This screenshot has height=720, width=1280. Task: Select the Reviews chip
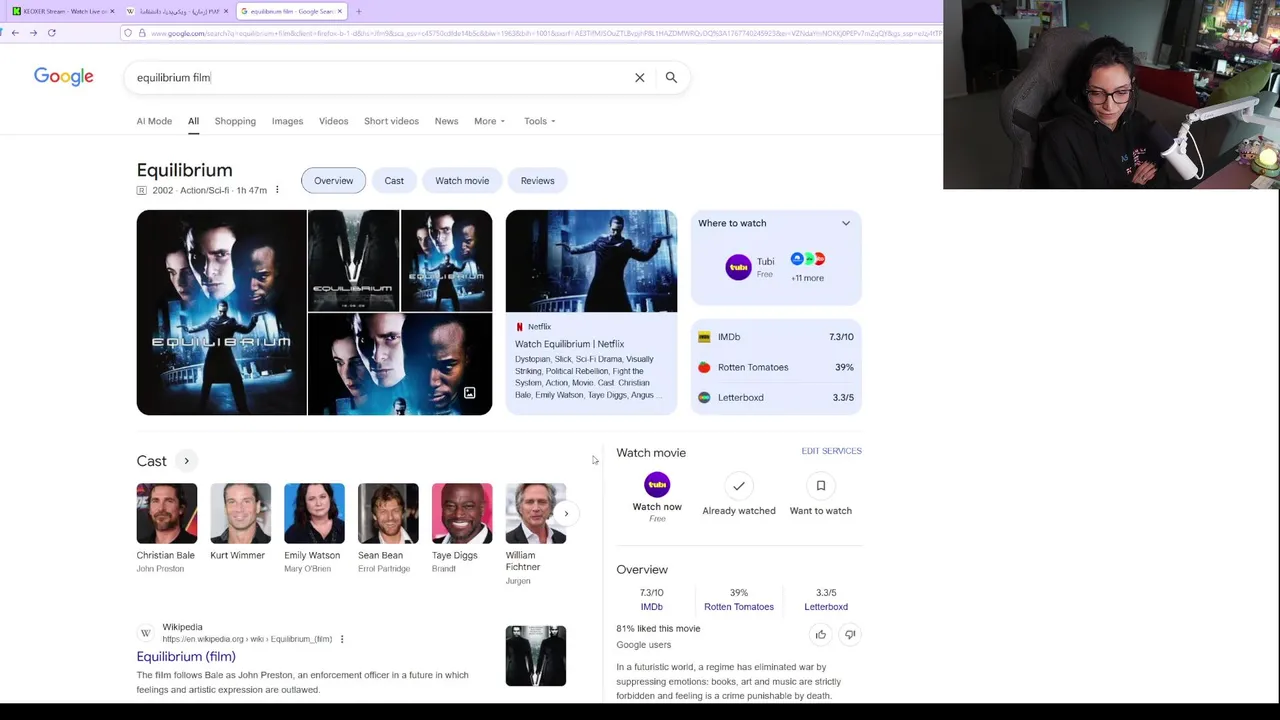[537, 181]
